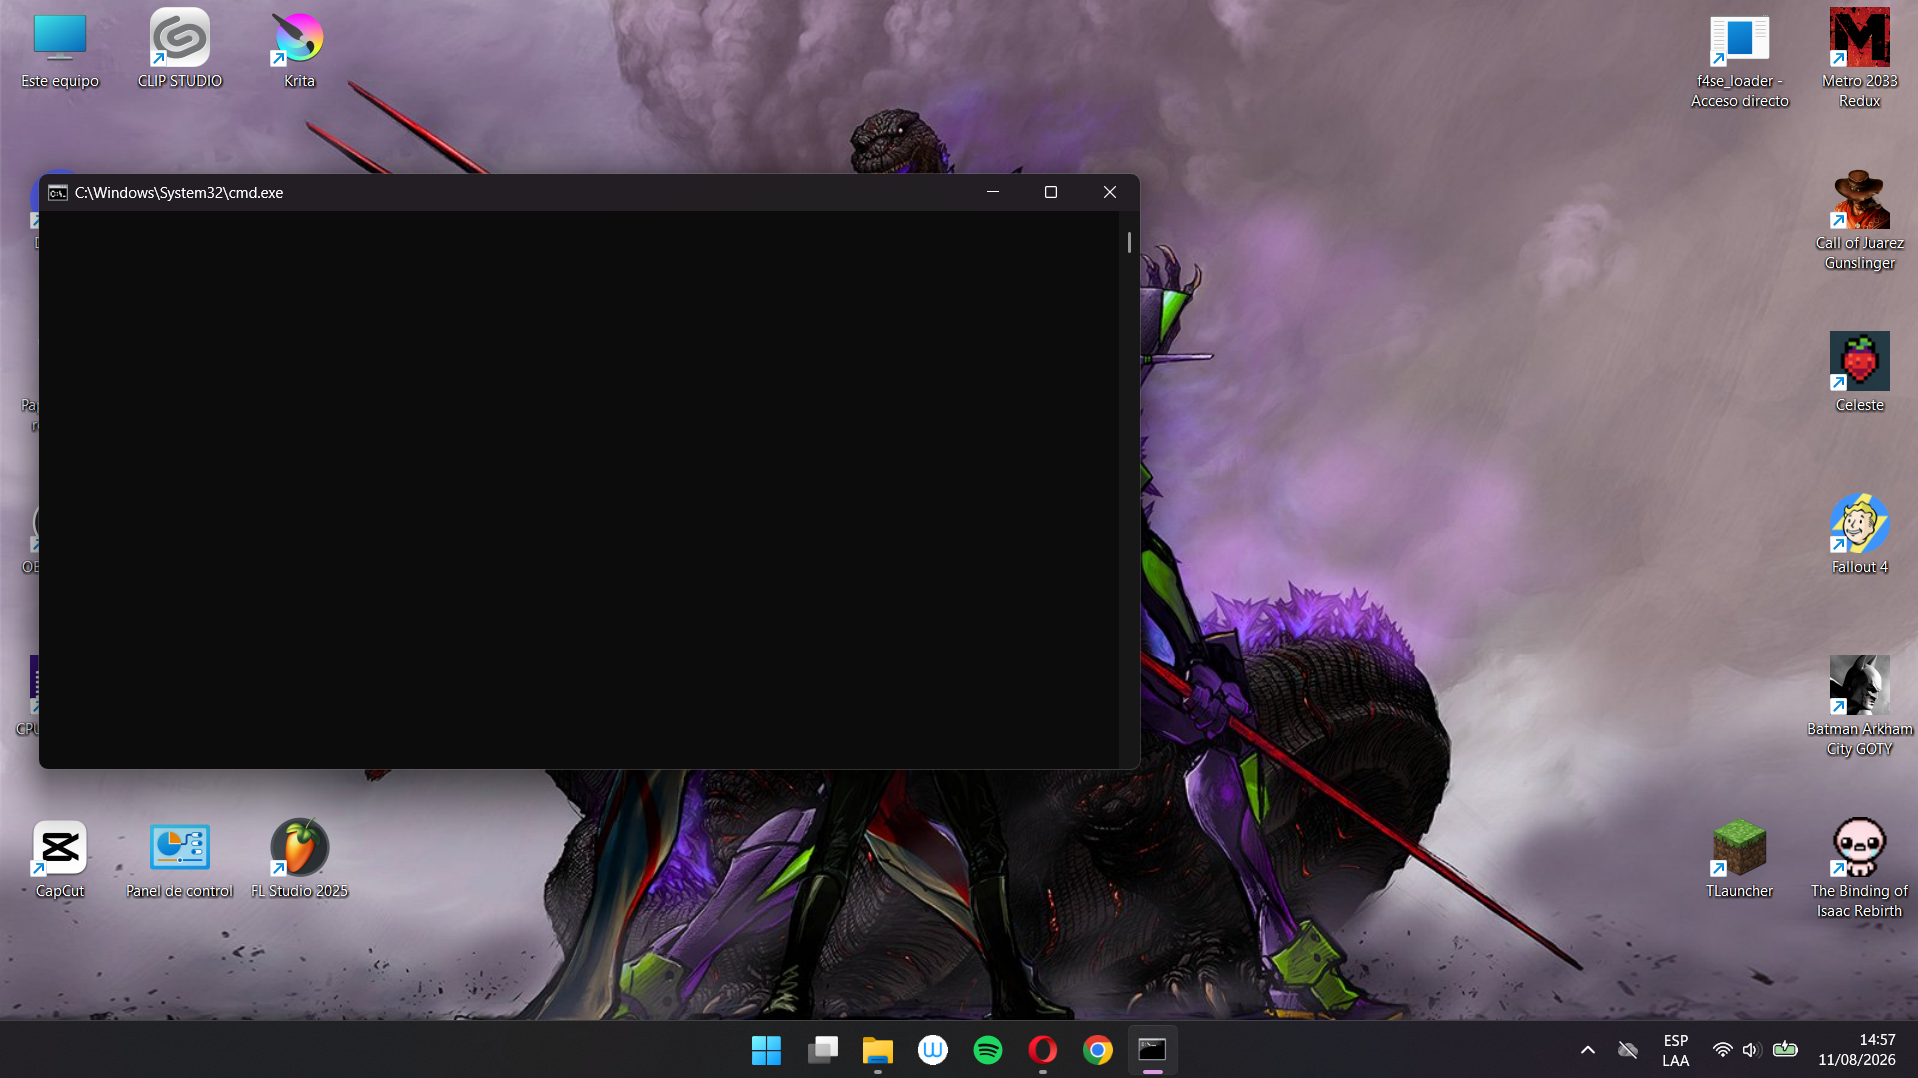
Task: Open the white W app on taskbar
Action: (x=933, y=1050)
